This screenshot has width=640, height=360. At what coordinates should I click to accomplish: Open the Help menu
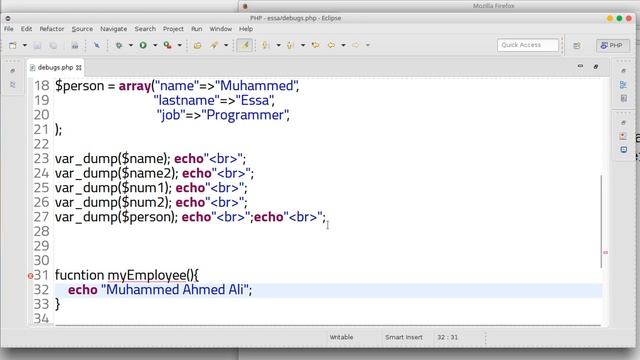246,29
